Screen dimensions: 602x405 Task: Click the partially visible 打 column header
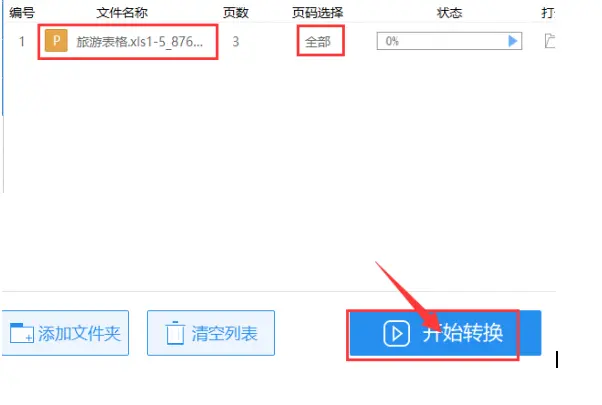(548, 13)
